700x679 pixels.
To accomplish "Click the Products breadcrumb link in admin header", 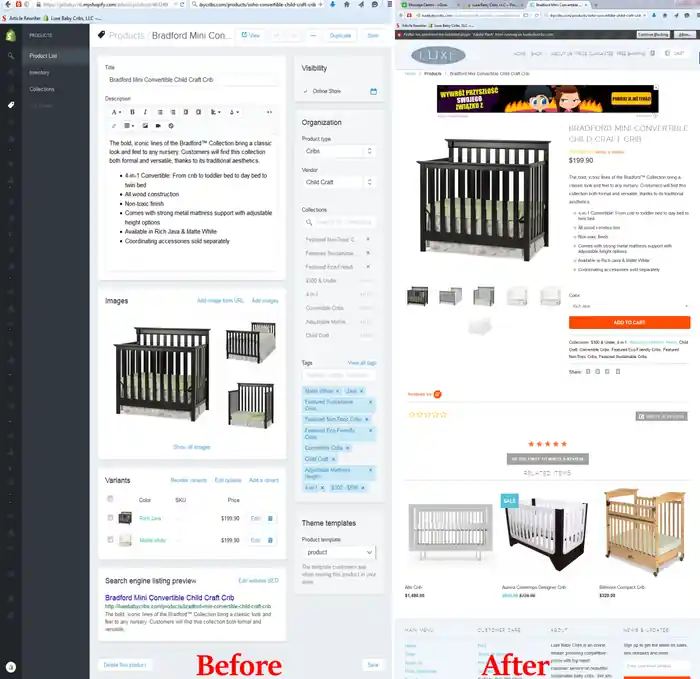I will tap(126, 35).
